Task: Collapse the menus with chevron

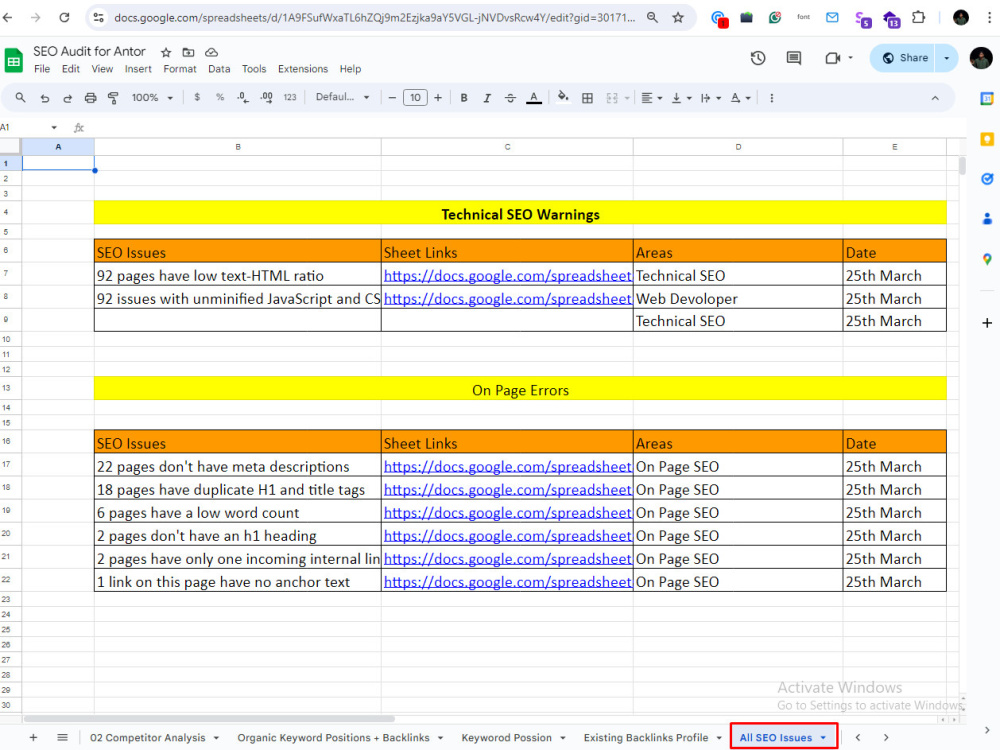Action: click(x=935, y=98)
